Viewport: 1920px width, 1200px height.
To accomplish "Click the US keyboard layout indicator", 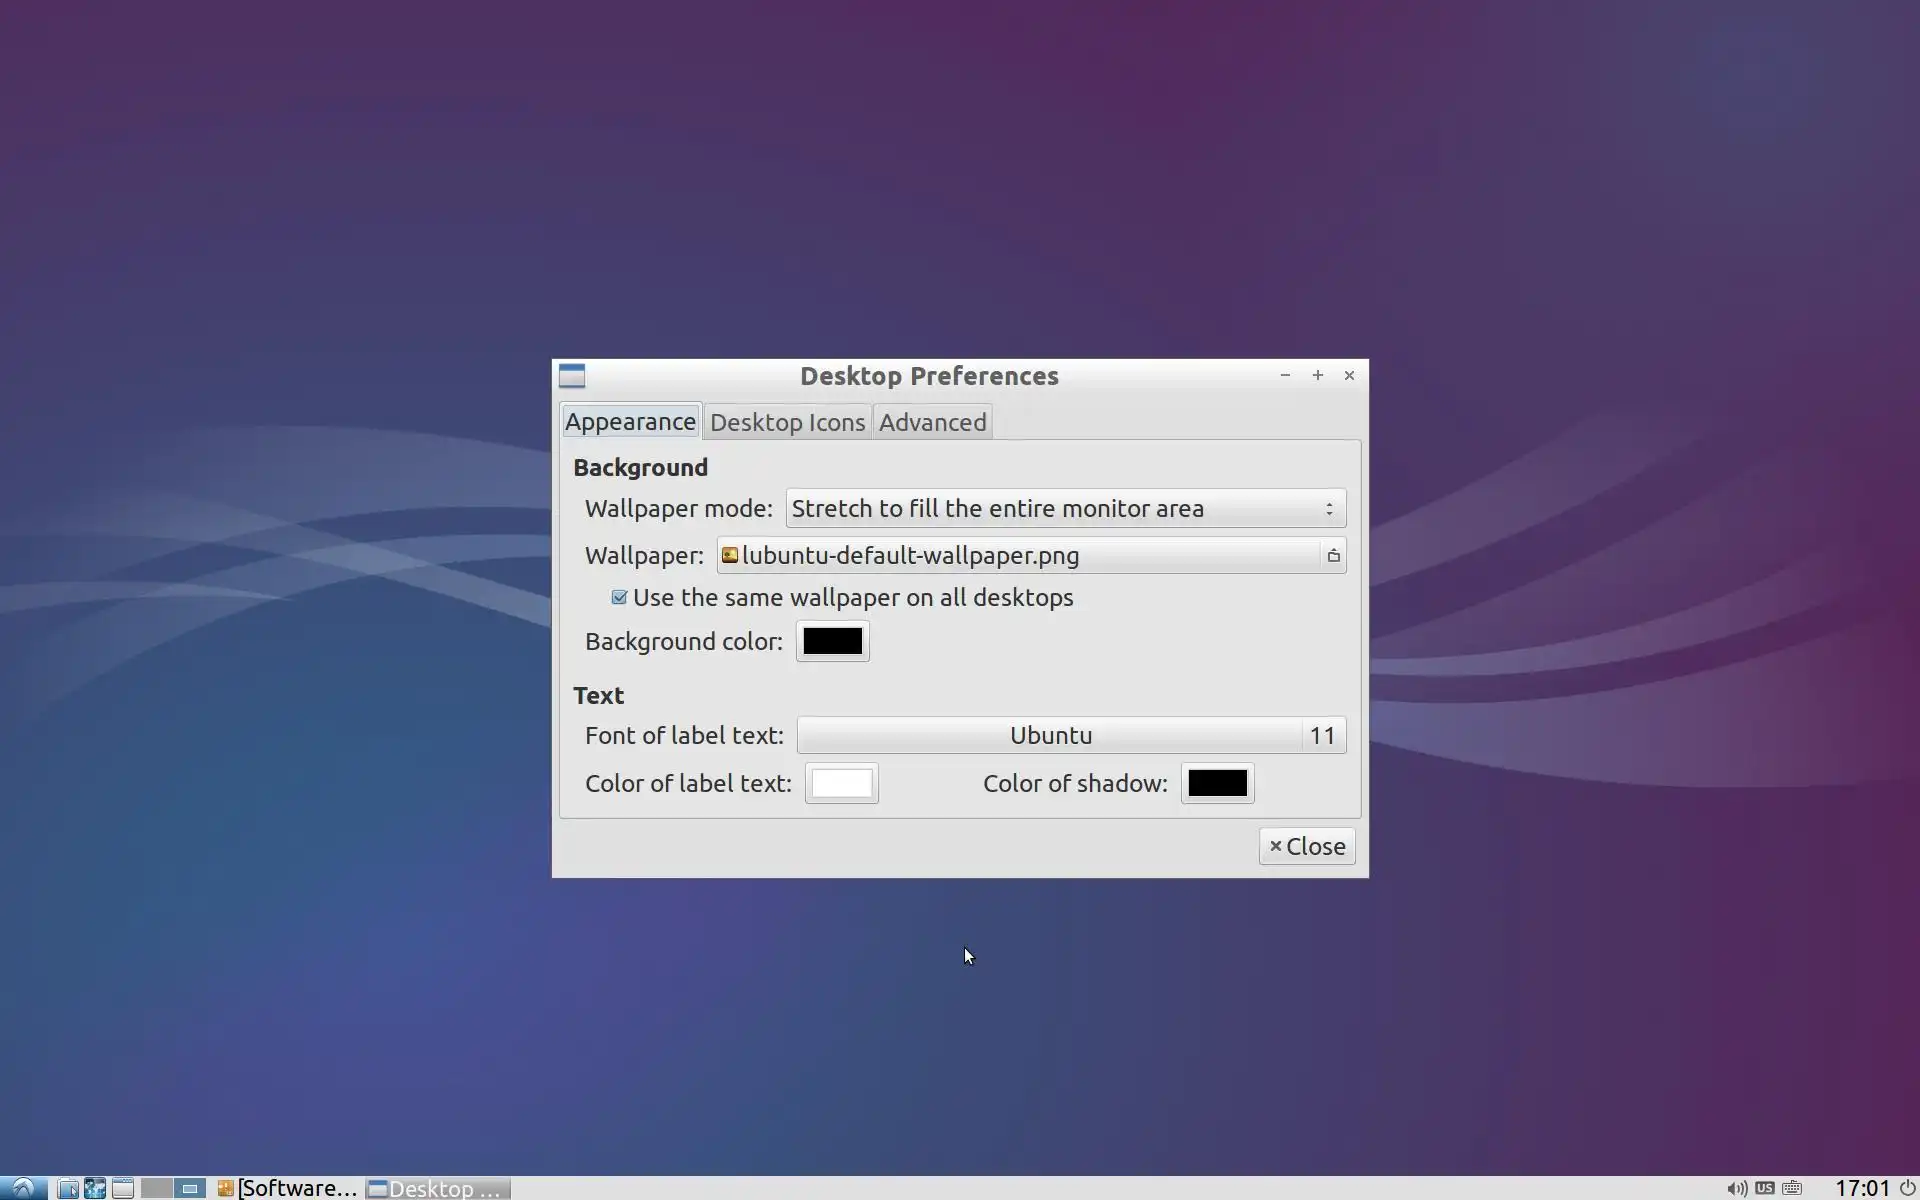I will pos(1765,1188).
